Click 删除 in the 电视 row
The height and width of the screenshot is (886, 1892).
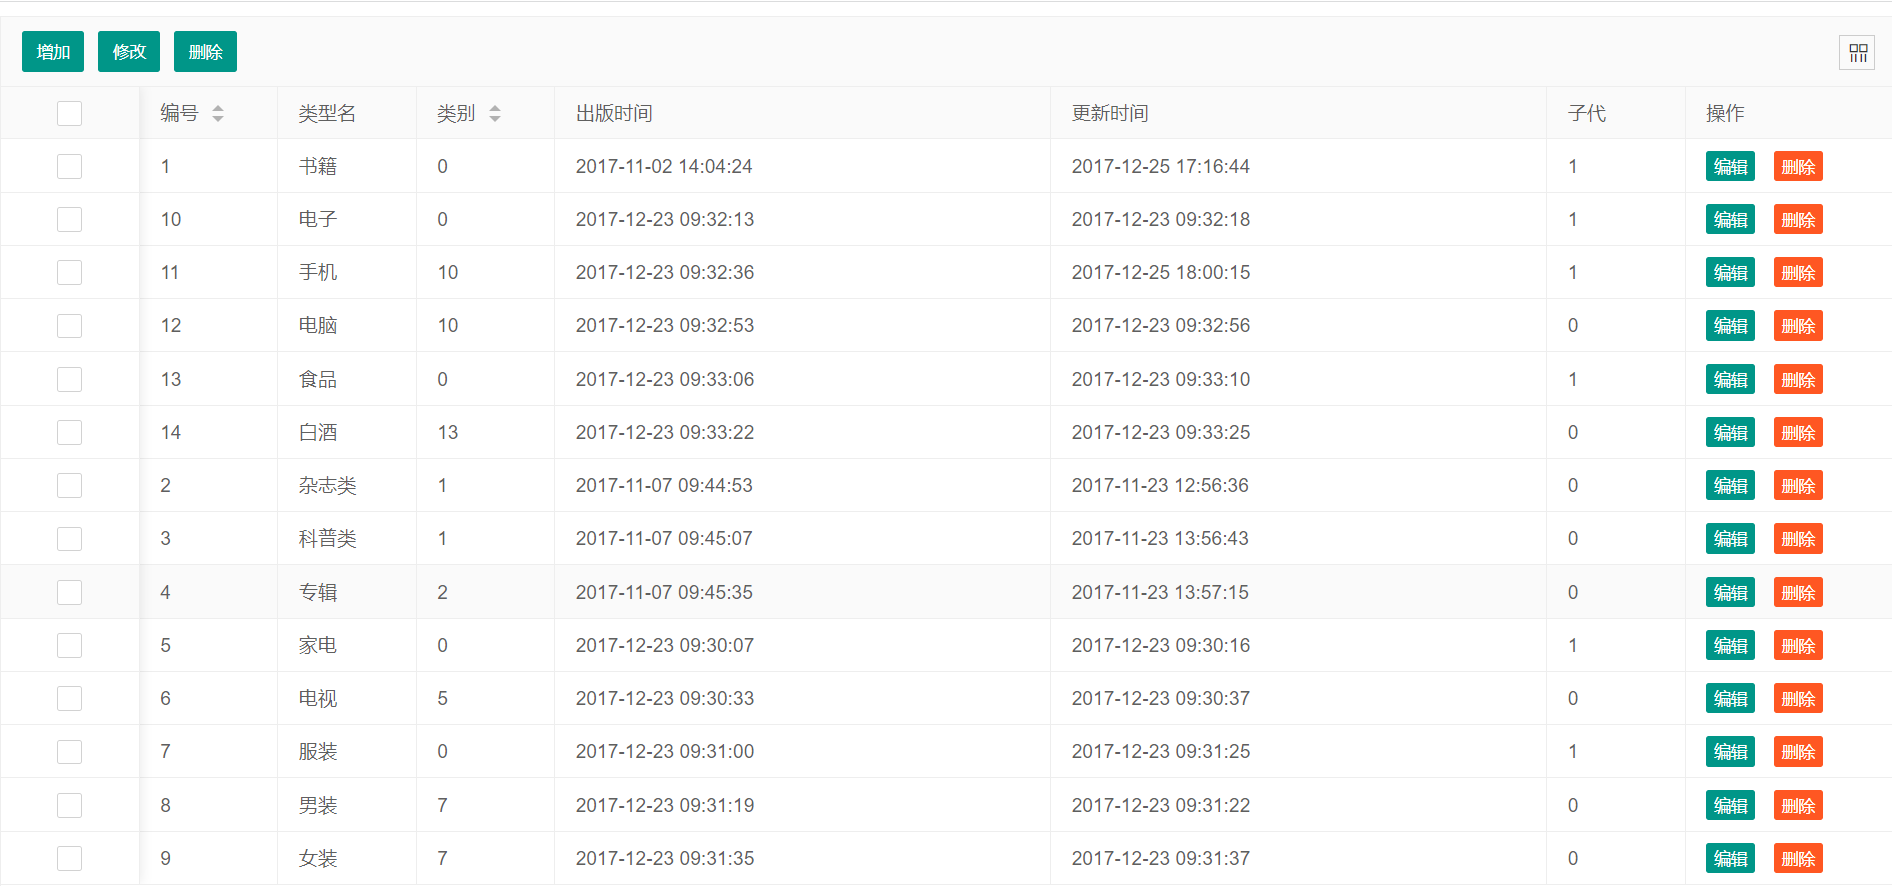(x=1798, y=698)
